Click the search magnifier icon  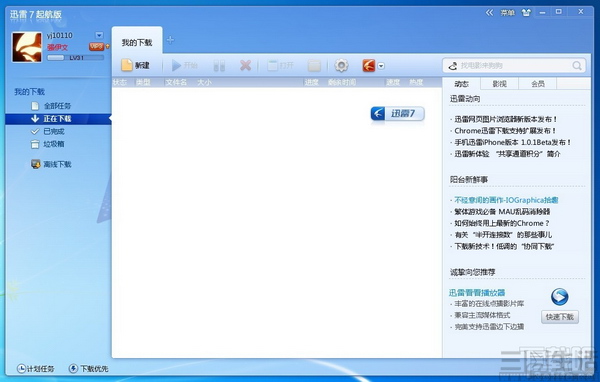pos(577,65)
